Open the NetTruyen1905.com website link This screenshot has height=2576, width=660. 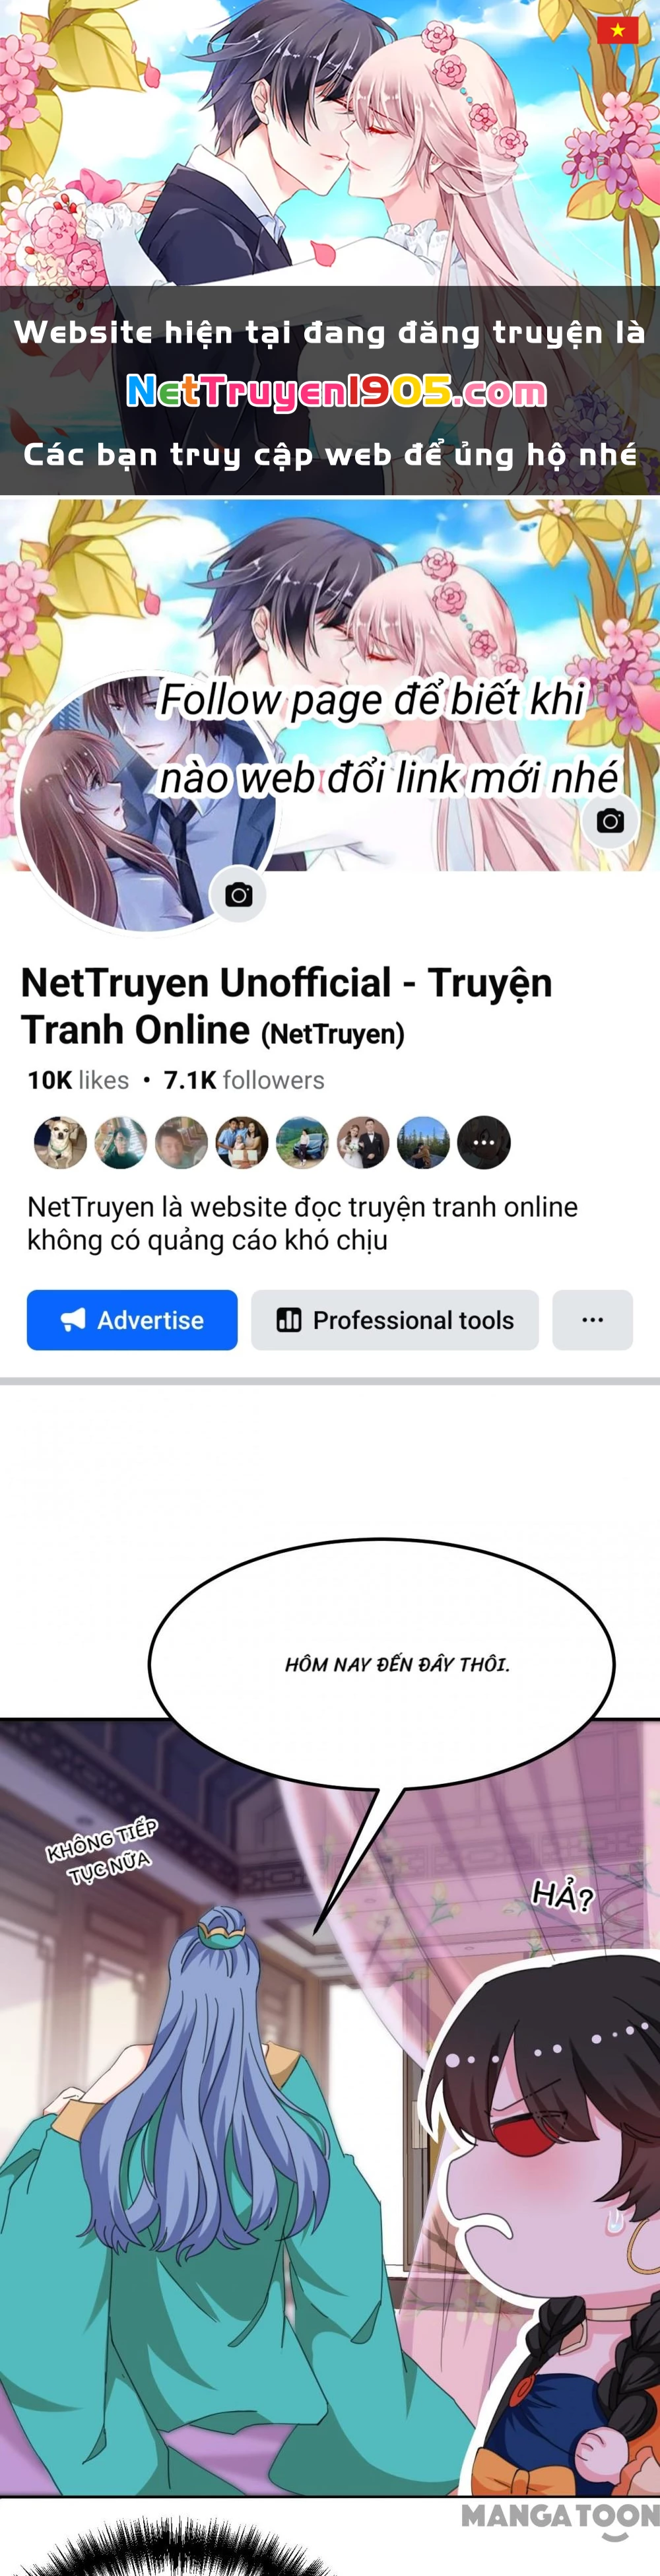[336, 392]
